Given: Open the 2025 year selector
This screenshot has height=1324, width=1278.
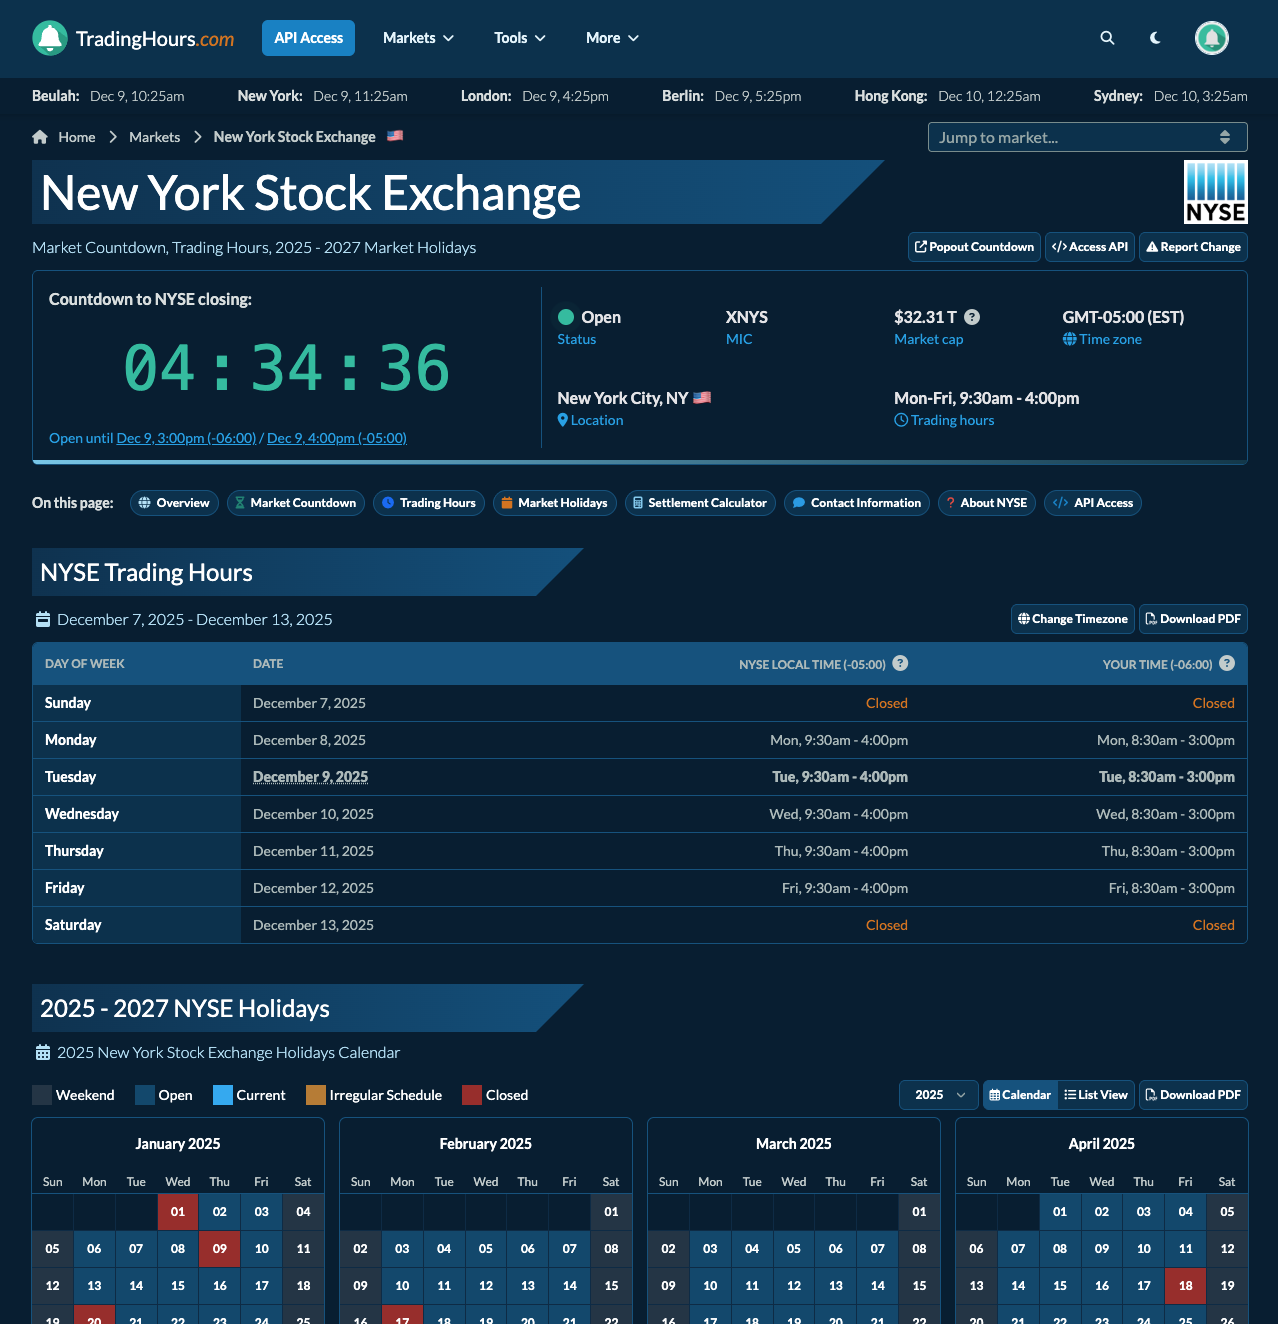Looking at the screenshot, I should click(x=939, y=1095).
